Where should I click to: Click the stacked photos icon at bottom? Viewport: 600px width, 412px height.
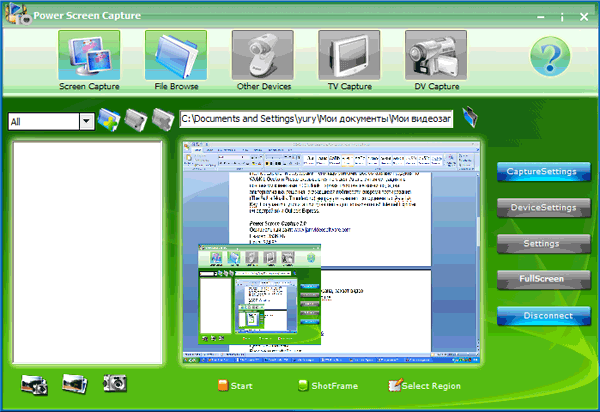[x=75, y=384]
